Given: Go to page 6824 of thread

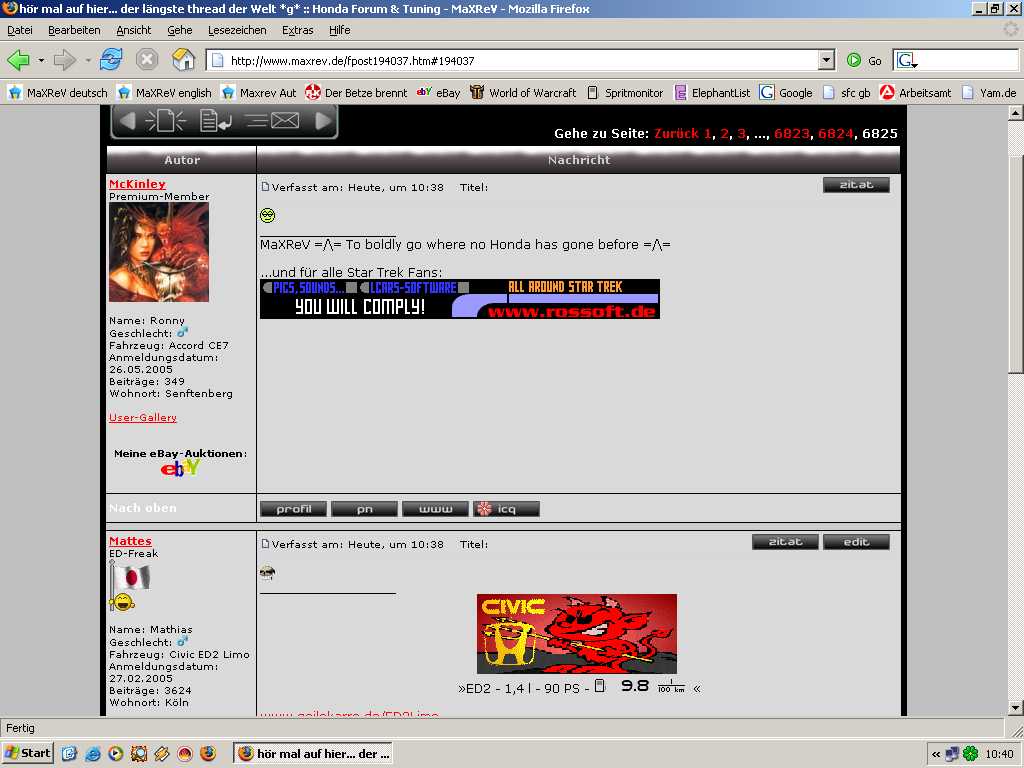Looking at the screenshot, I should coord(836,133).
